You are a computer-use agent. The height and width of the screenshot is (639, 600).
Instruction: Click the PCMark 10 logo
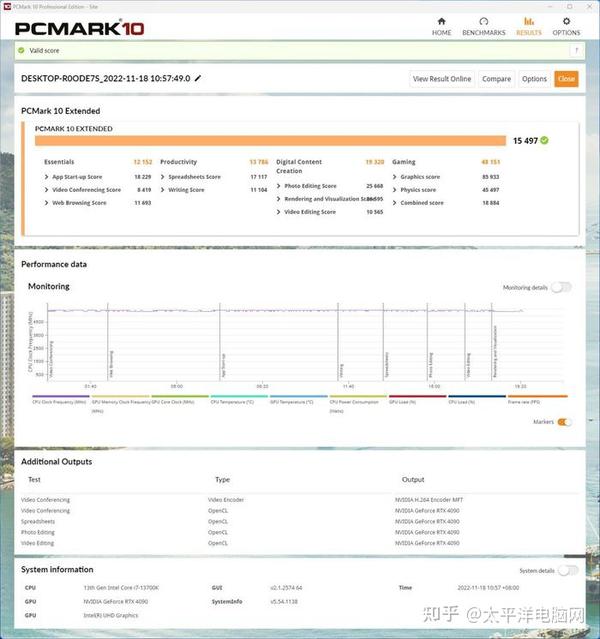[x=79, y=28]
